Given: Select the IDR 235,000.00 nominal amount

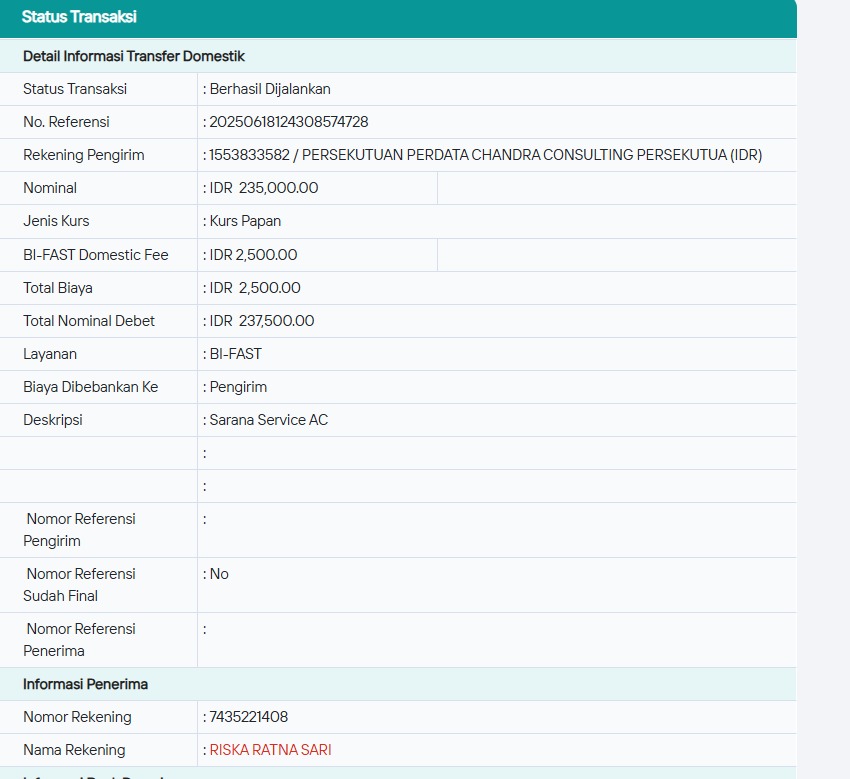Looking at the screenshot, I should (264, 188).
